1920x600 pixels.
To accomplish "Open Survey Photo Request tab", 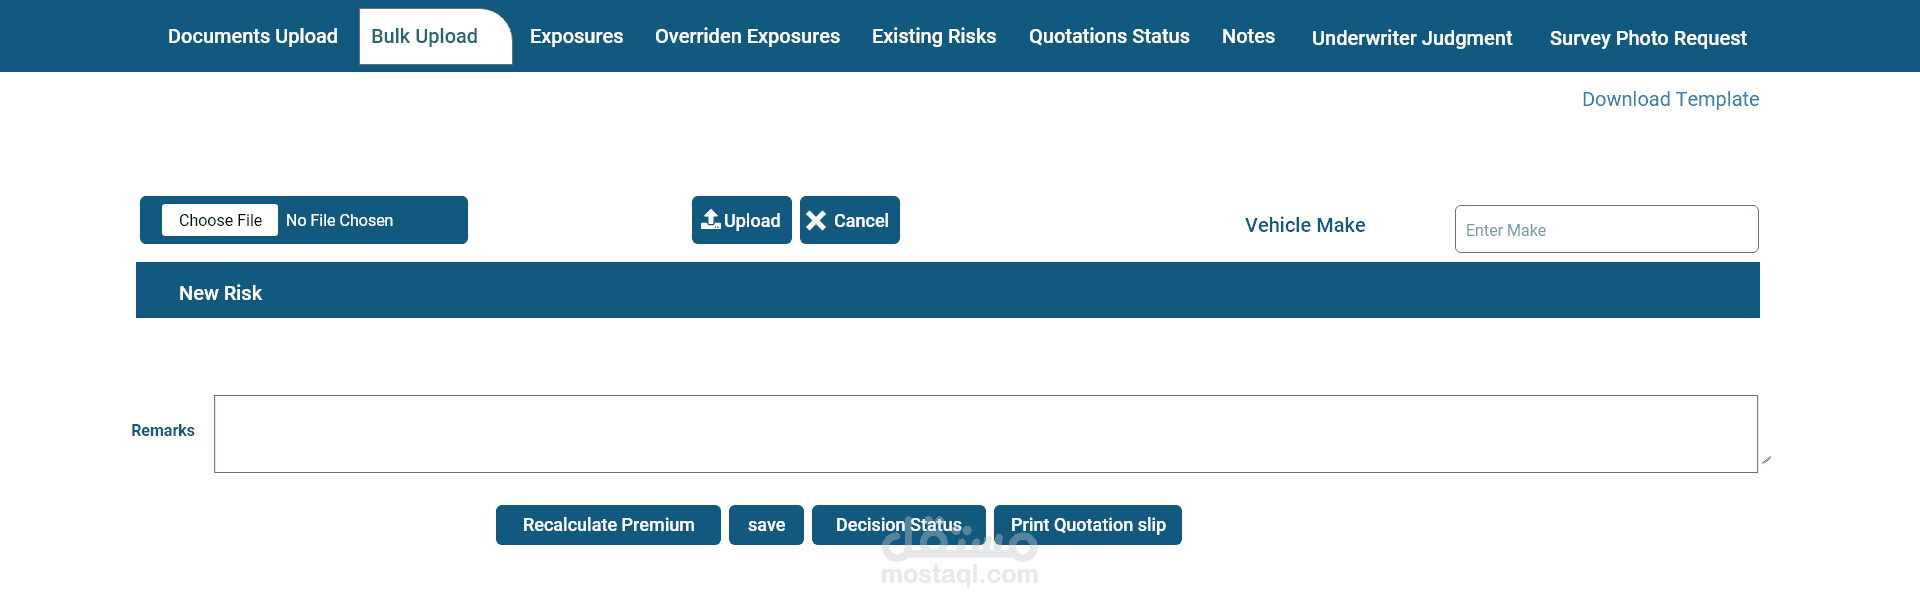I will [x=1648, y=38].
